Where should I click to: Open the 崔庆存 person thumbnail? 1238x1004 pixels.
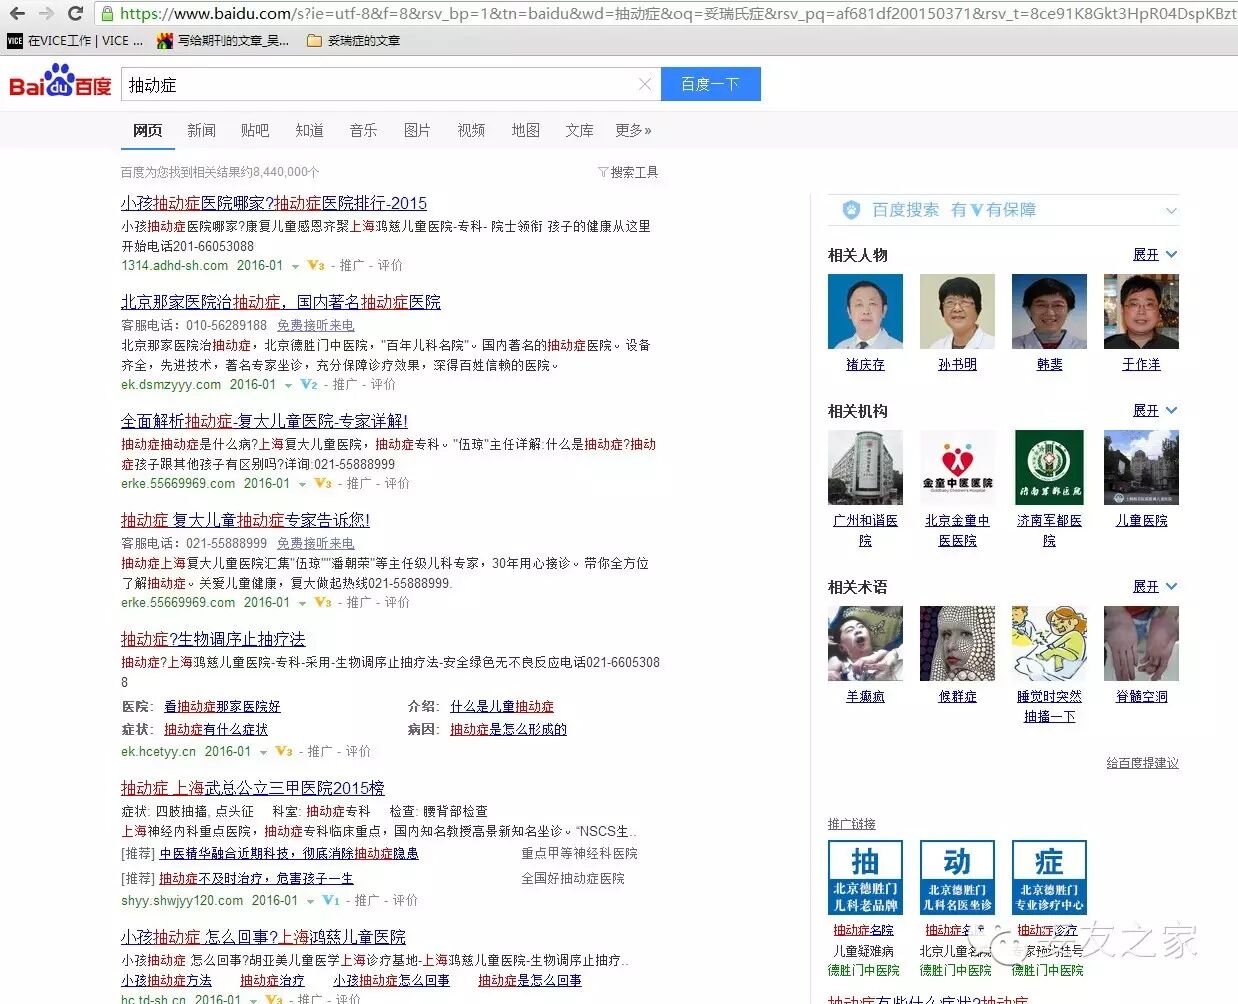[865, 311]
